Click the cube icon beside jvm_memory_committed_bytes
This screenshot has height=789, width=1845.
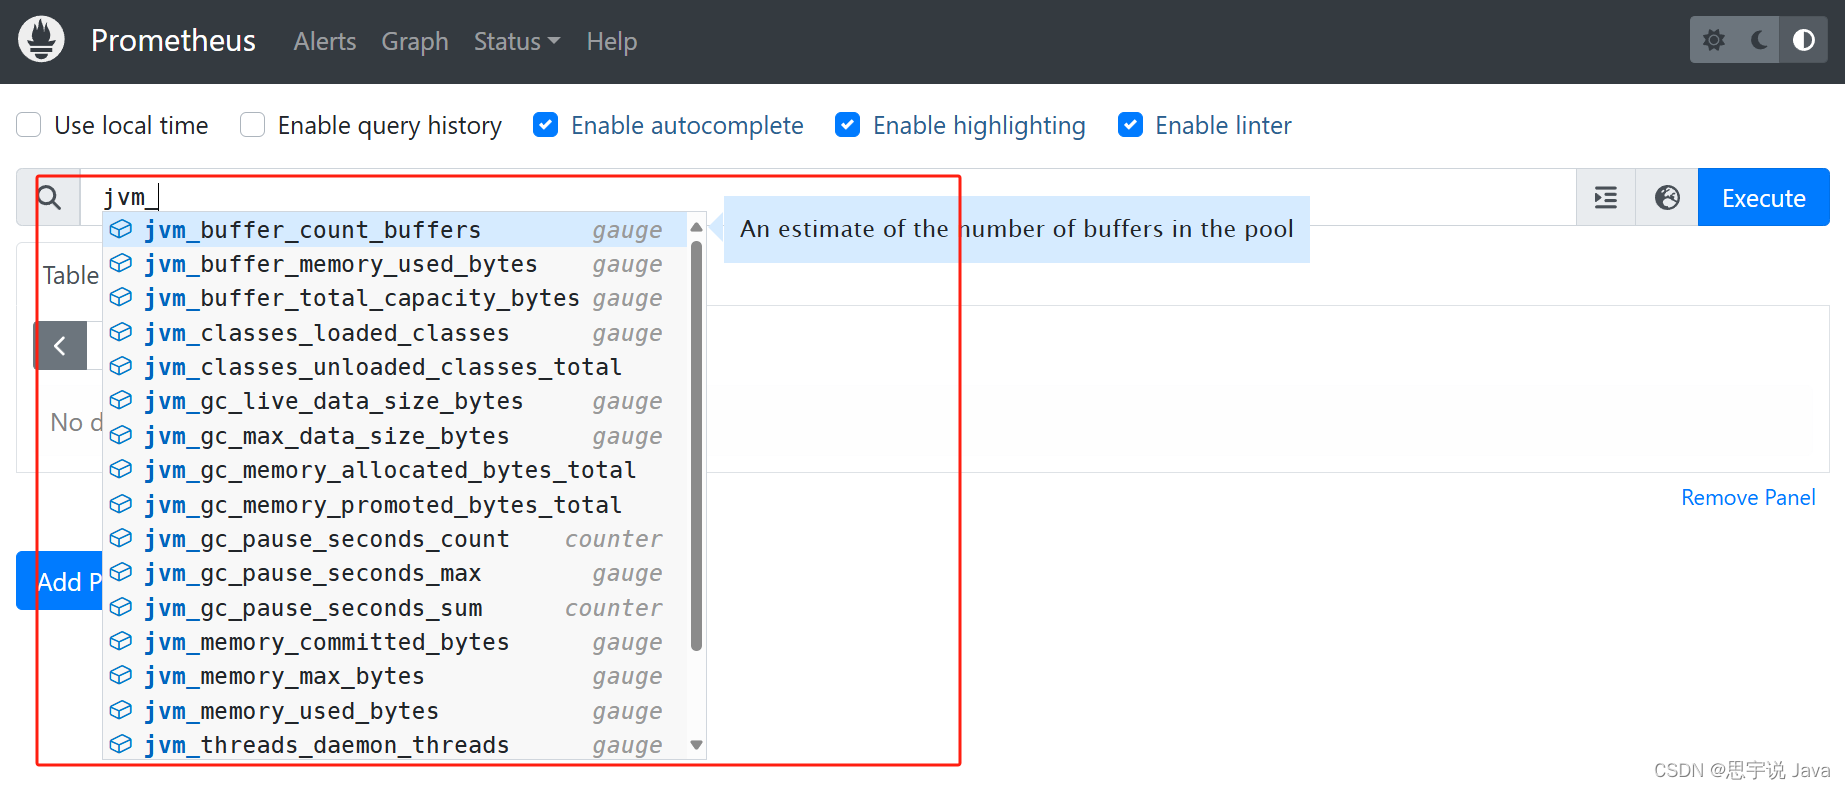pos(121,641)
